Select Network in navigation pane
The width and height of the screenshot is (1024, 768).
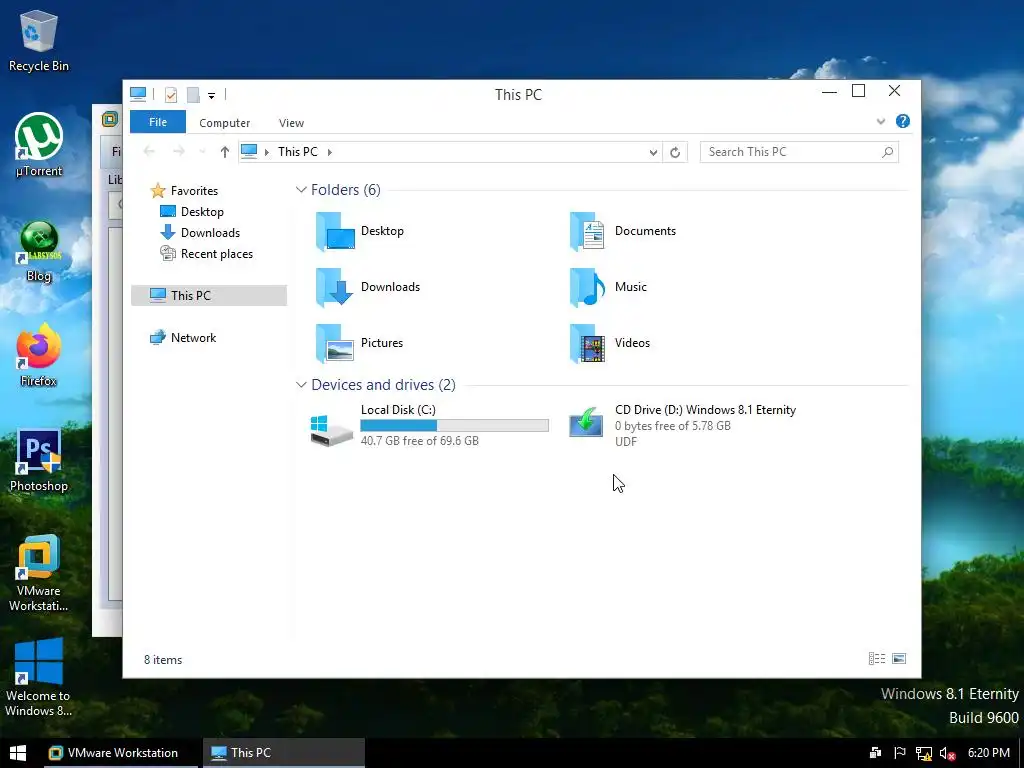[183, 338]
